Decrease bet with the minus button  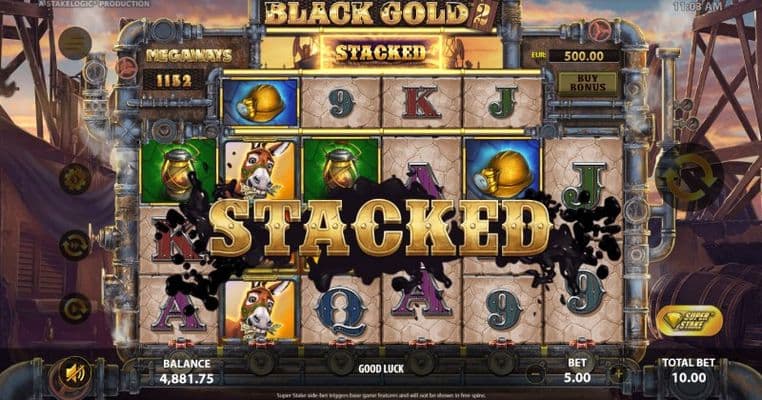pyautogui.click(x=535, y=374)
